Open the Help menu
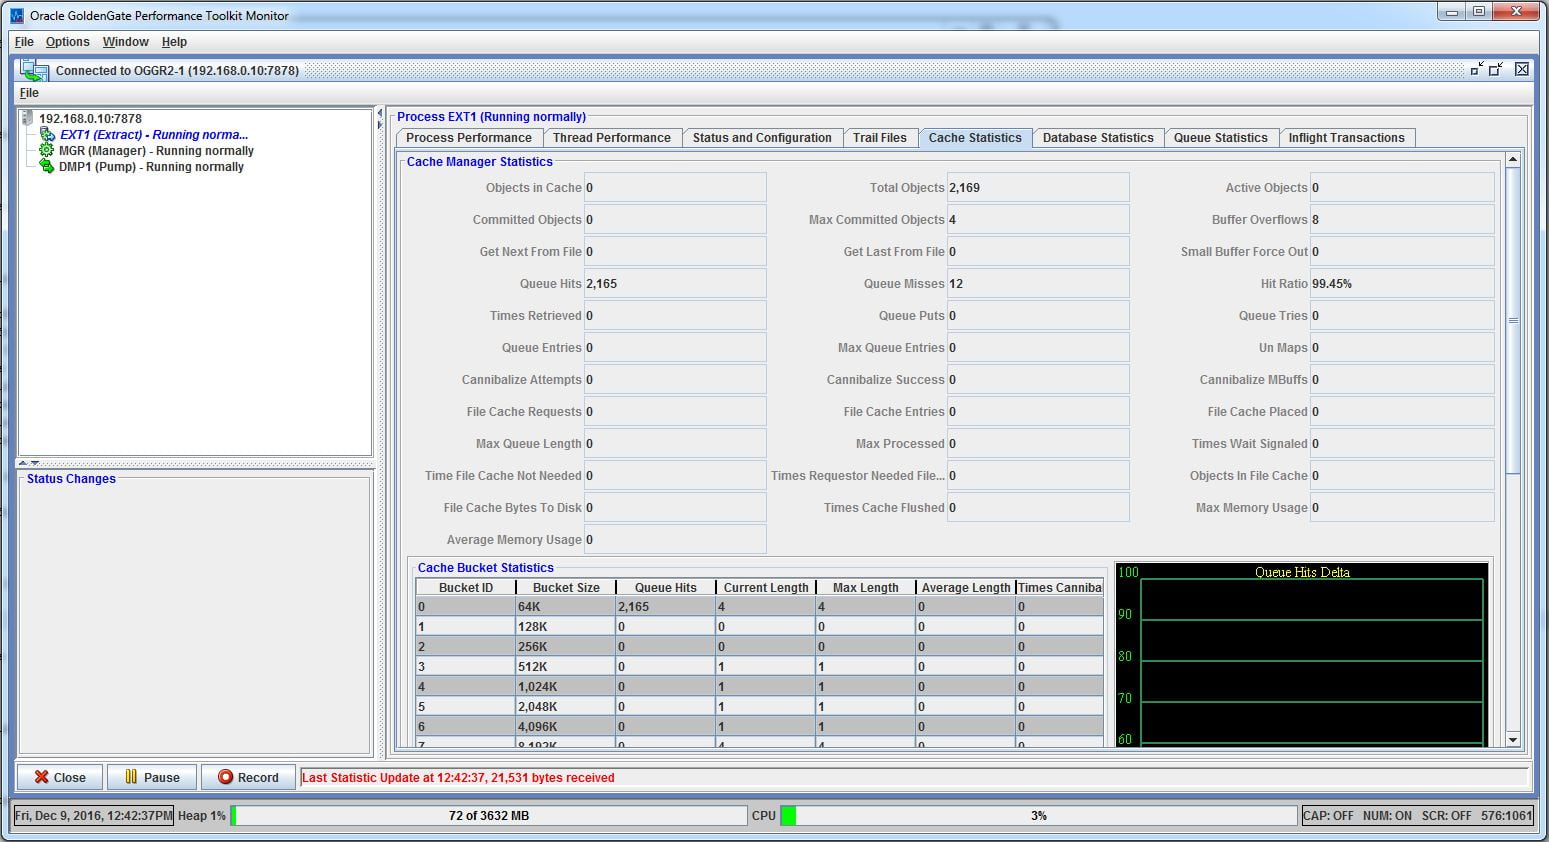This screenshot has height=842, width=1549. click(174, 42)
